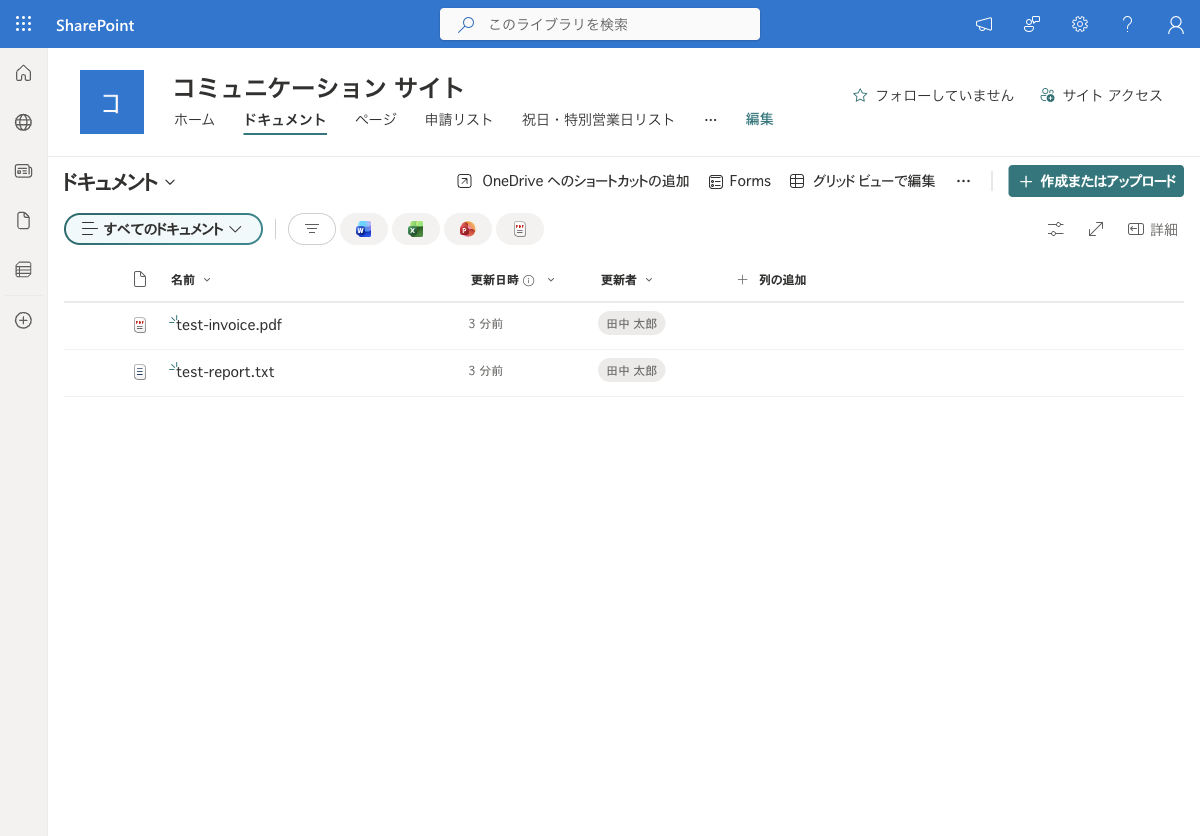Open the filter lines pill button
This screenshot has width=1200, height=836.
pos(312,229)
